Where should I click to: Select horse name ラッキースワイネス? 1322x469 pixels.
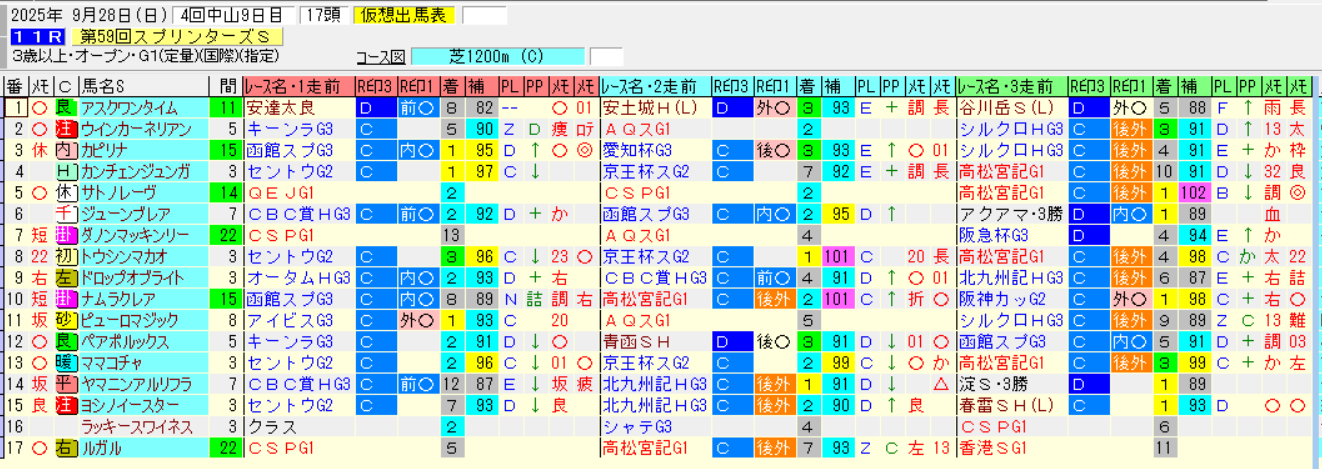click(x=136, y=426)
